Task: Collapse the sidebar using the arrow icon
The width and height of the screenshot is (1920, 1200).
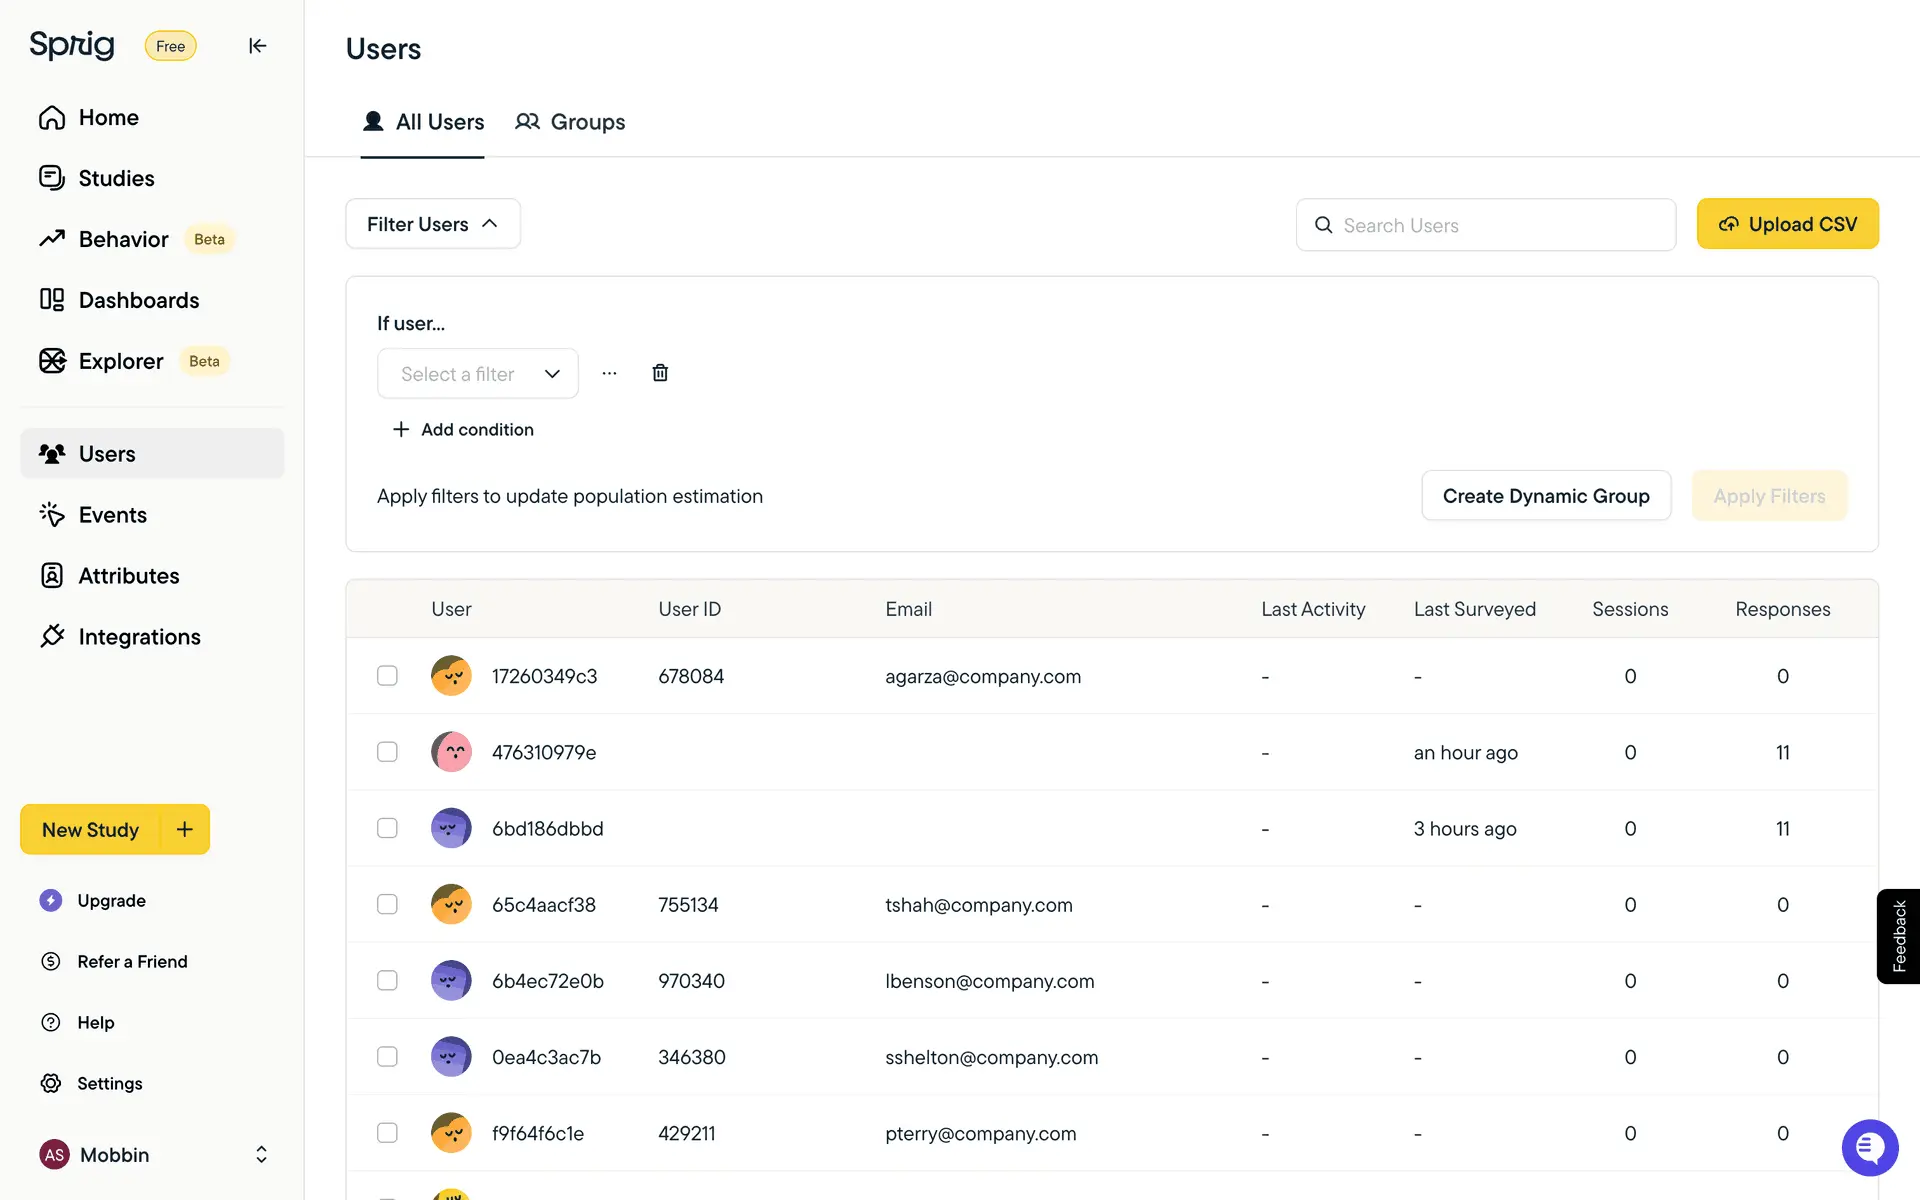Action: point(257,46)
